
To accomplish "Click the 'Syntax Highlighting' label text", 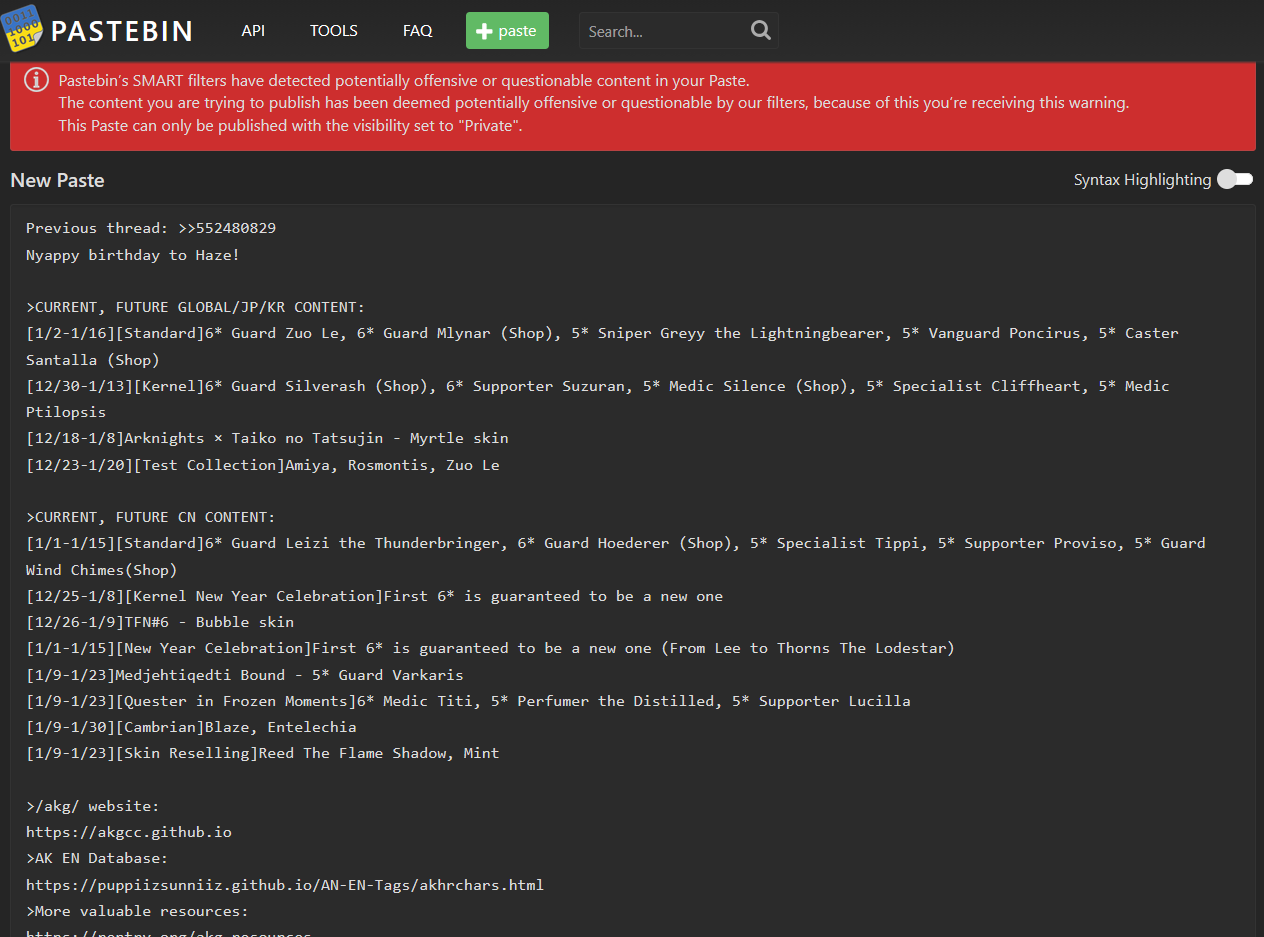I will click(1142, 180).
